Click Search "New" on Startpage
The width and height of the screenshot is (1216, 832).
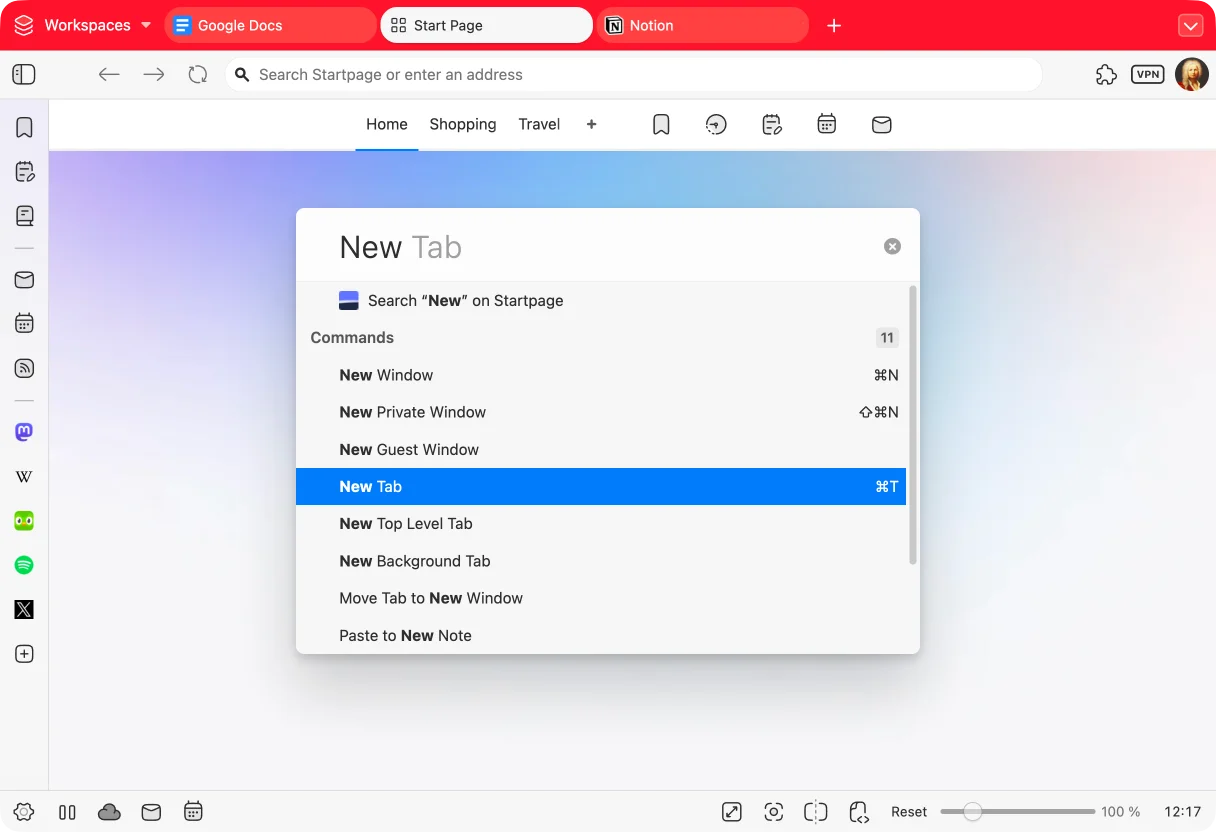point(465,301)
